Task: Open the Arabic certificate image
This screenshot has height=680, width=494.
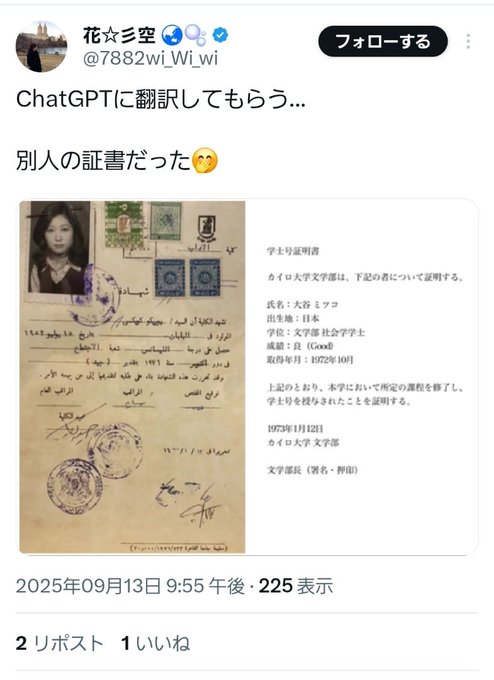Action: tap(132, 377)
